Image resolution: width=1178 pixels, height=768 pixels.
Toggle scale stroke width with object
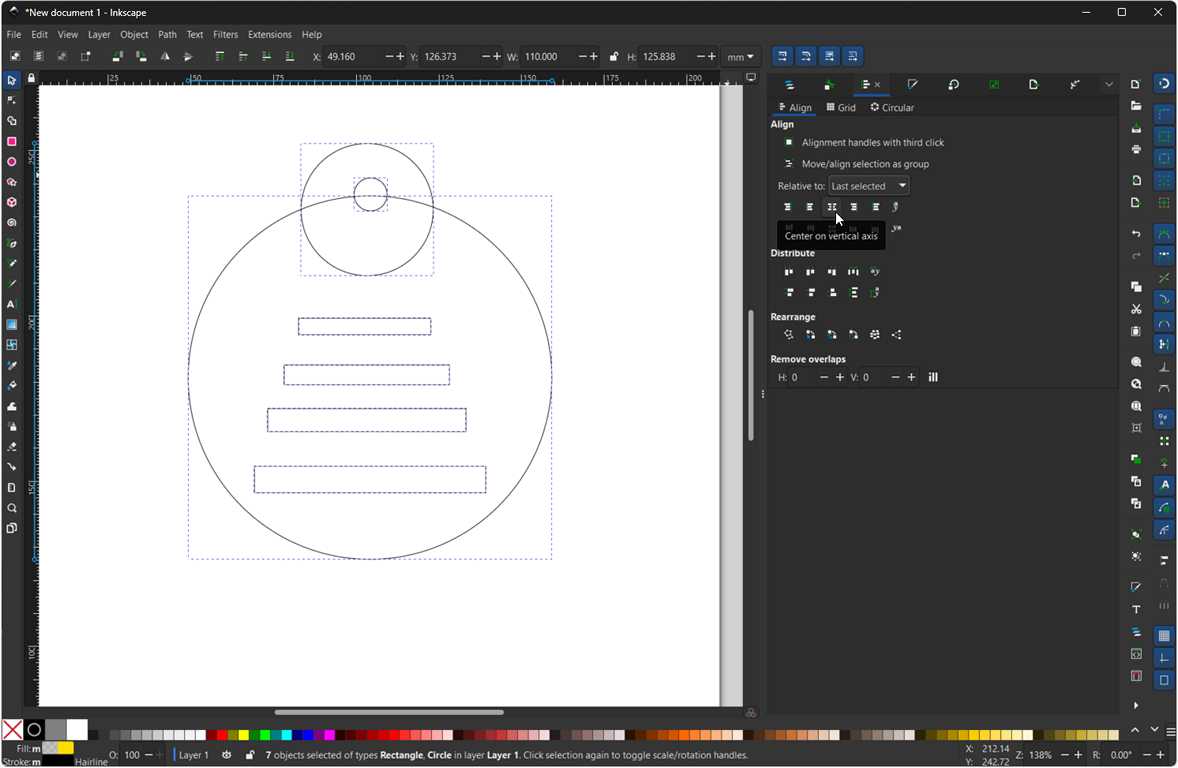[782, 56]
